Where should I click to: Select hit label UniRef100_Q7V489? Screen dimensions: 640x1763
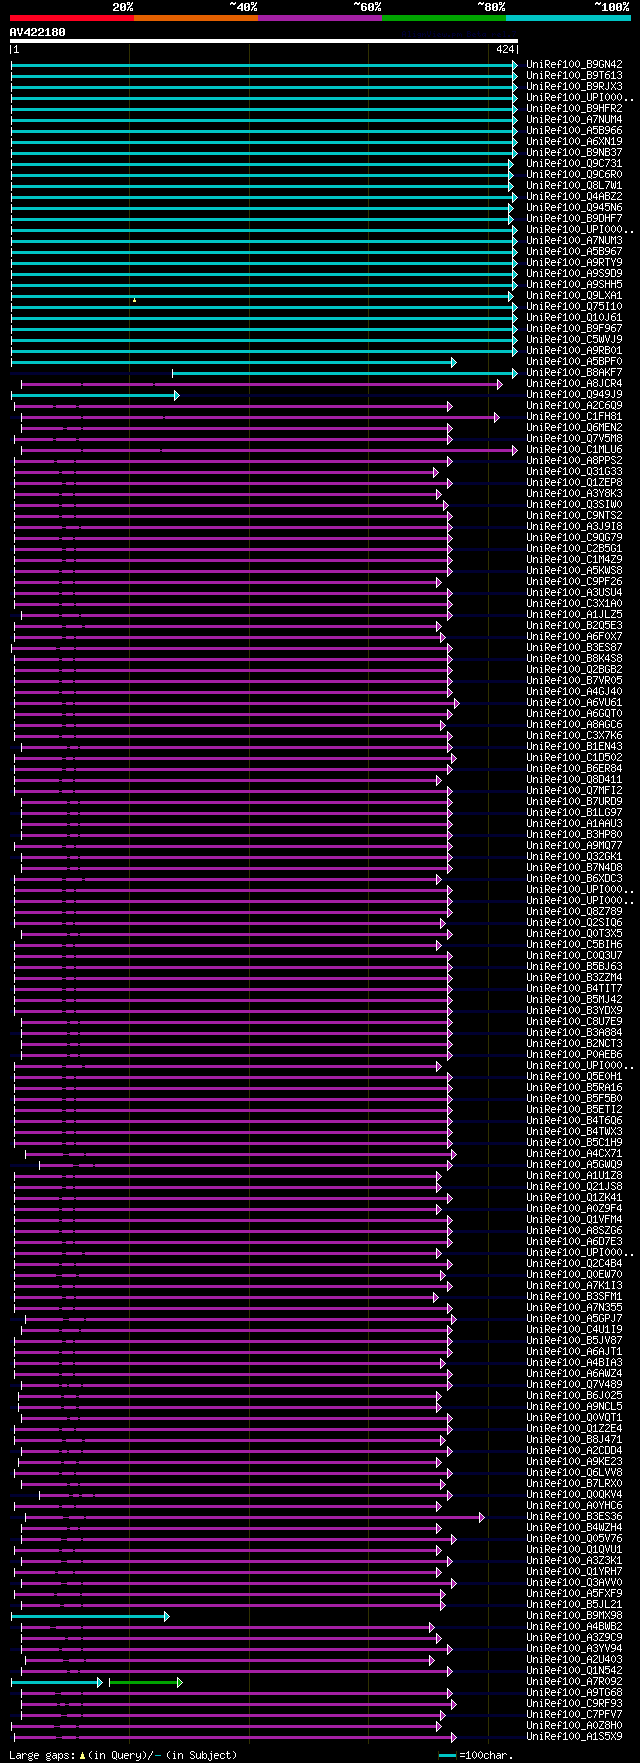point(574,1385)
